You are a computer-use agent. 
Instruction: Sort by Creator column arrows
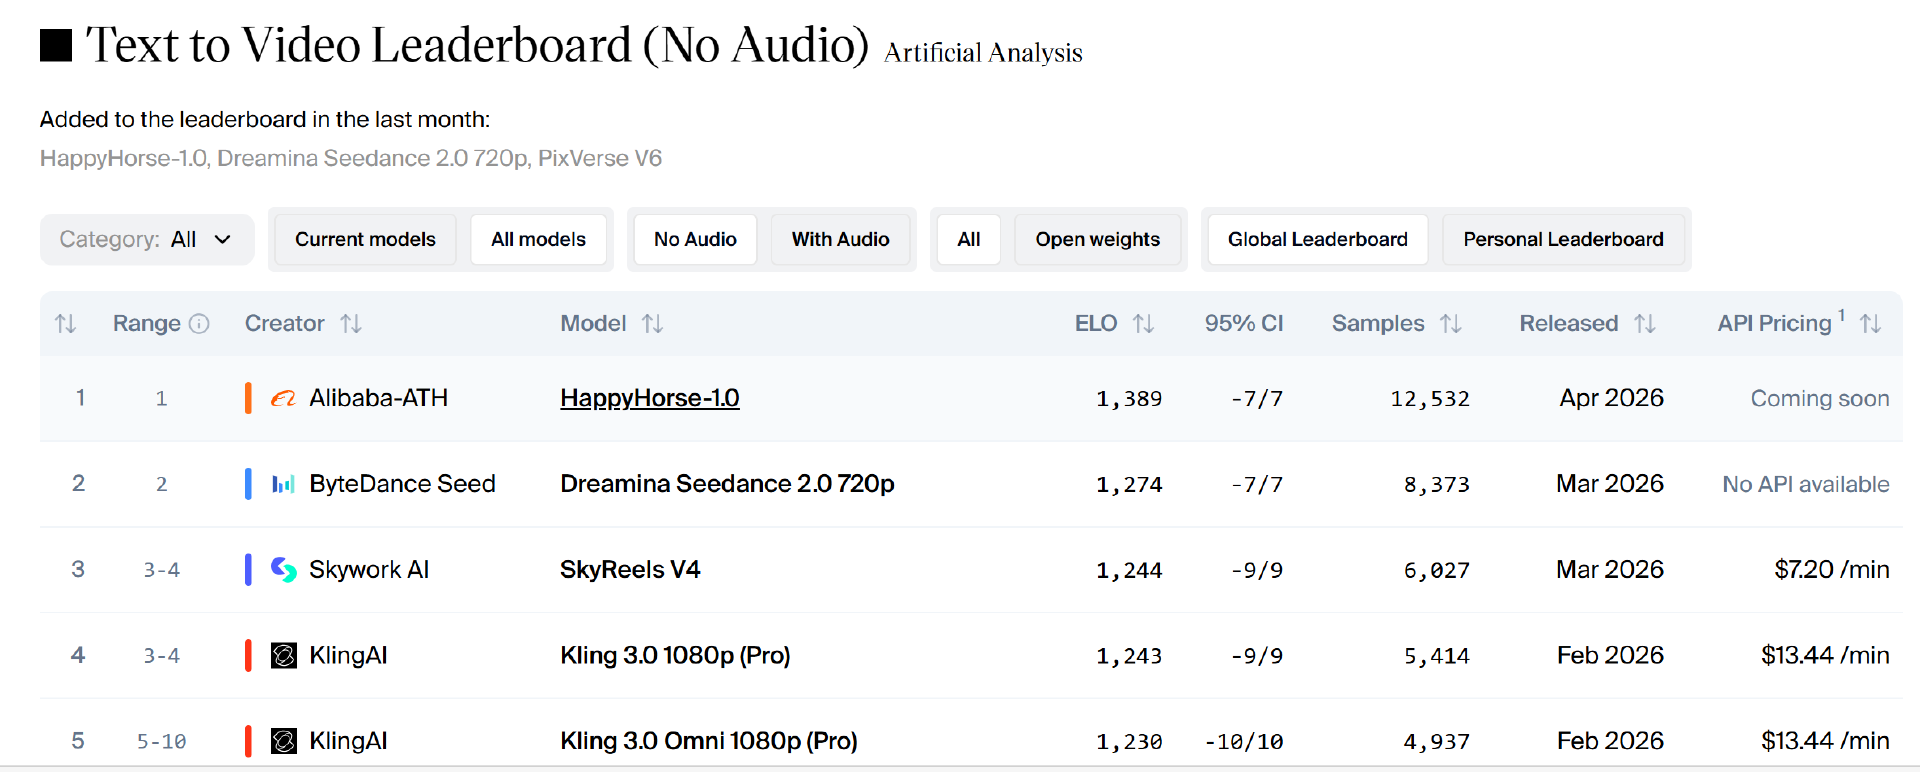[x=351, y=324]
